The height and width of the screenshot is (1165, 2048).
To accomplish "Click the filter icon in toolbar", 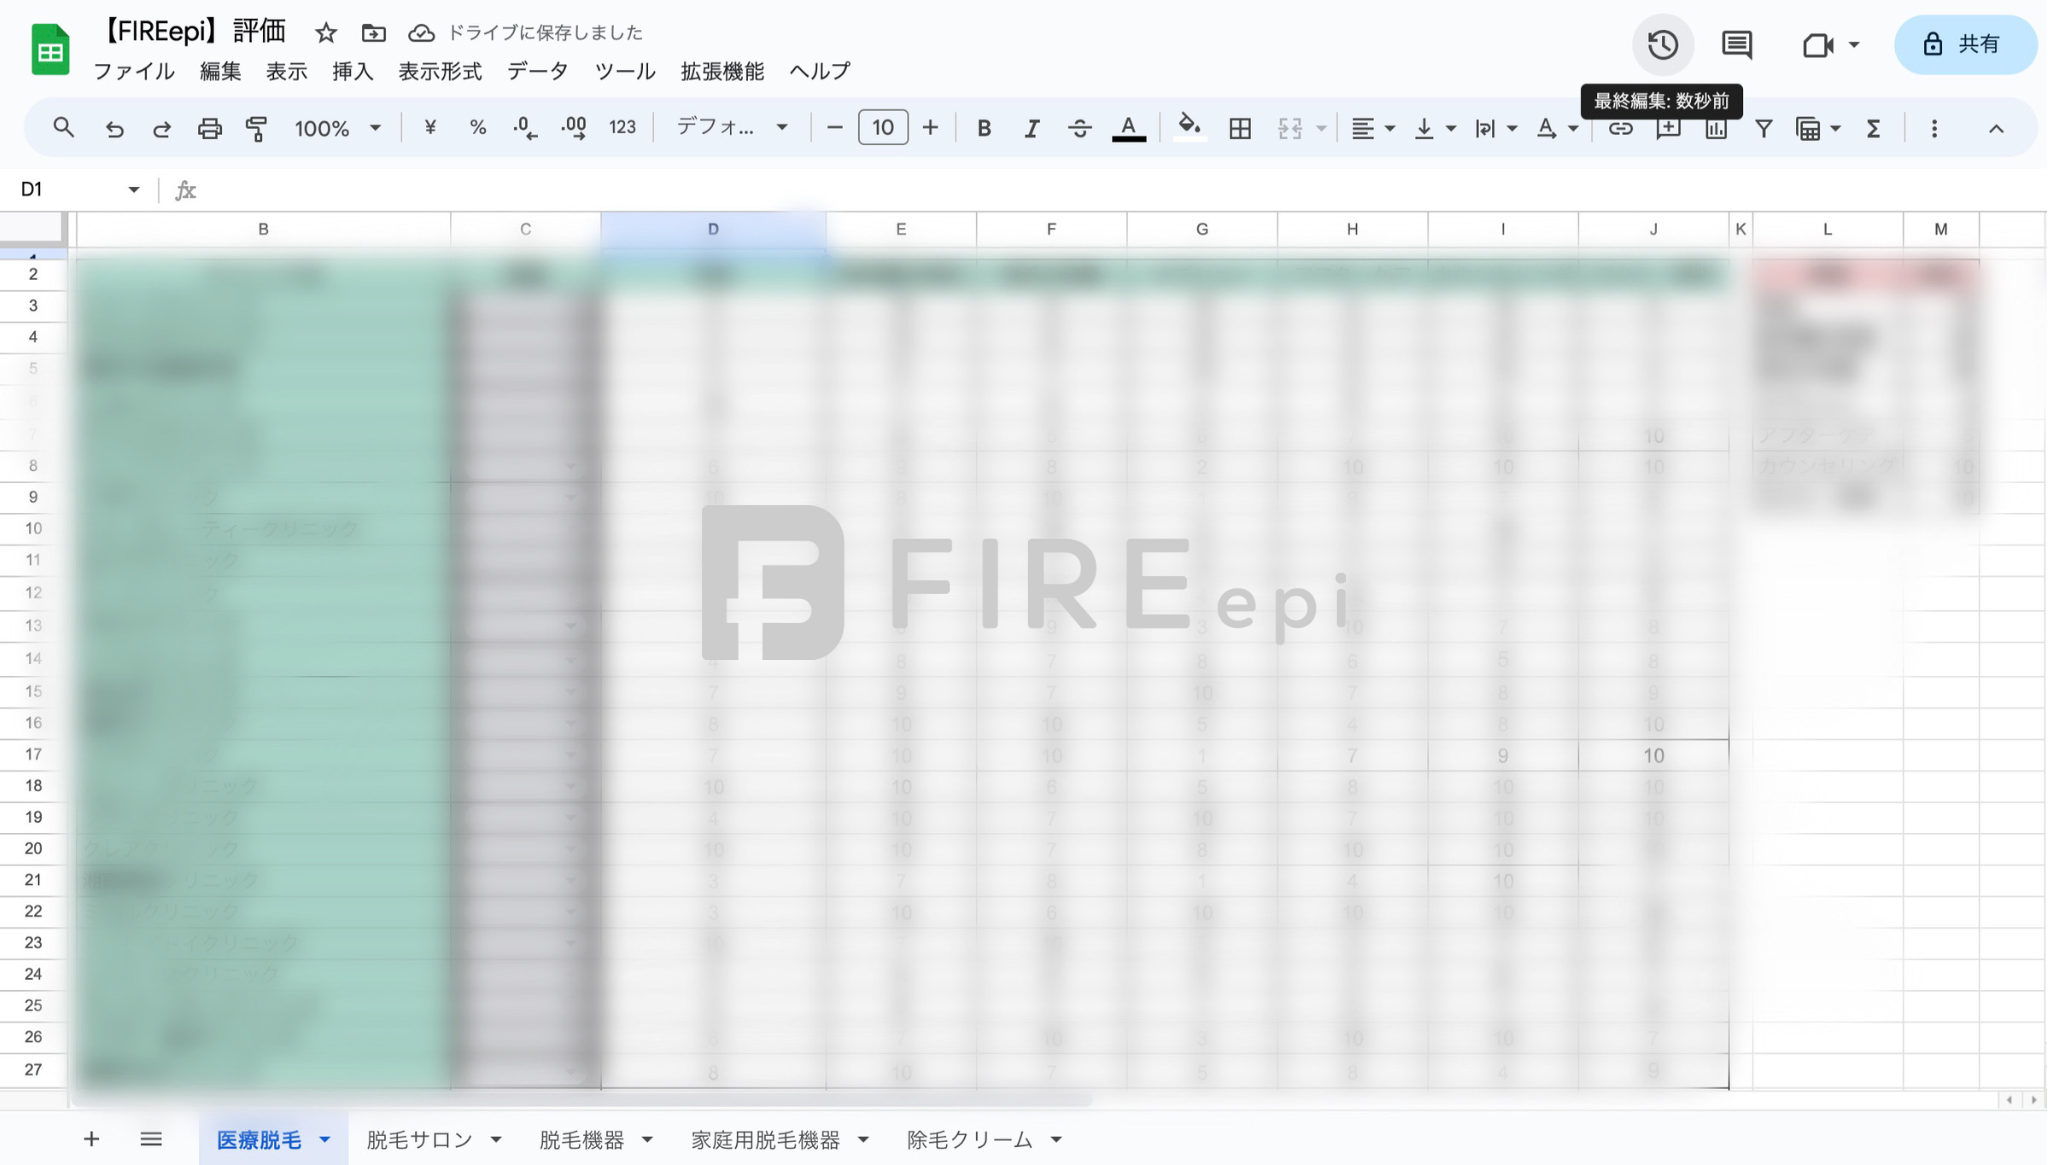I will click(x=1764, y=128).
